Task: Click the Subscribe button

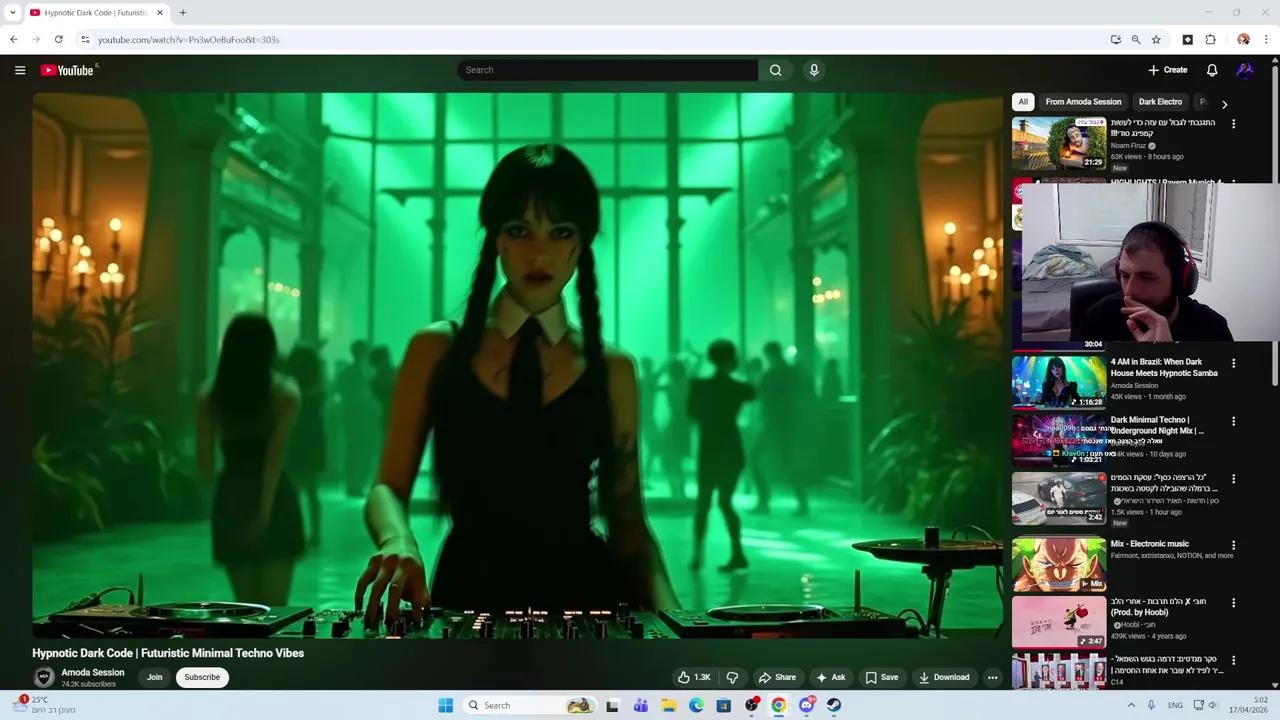Action: pos(202,677)
